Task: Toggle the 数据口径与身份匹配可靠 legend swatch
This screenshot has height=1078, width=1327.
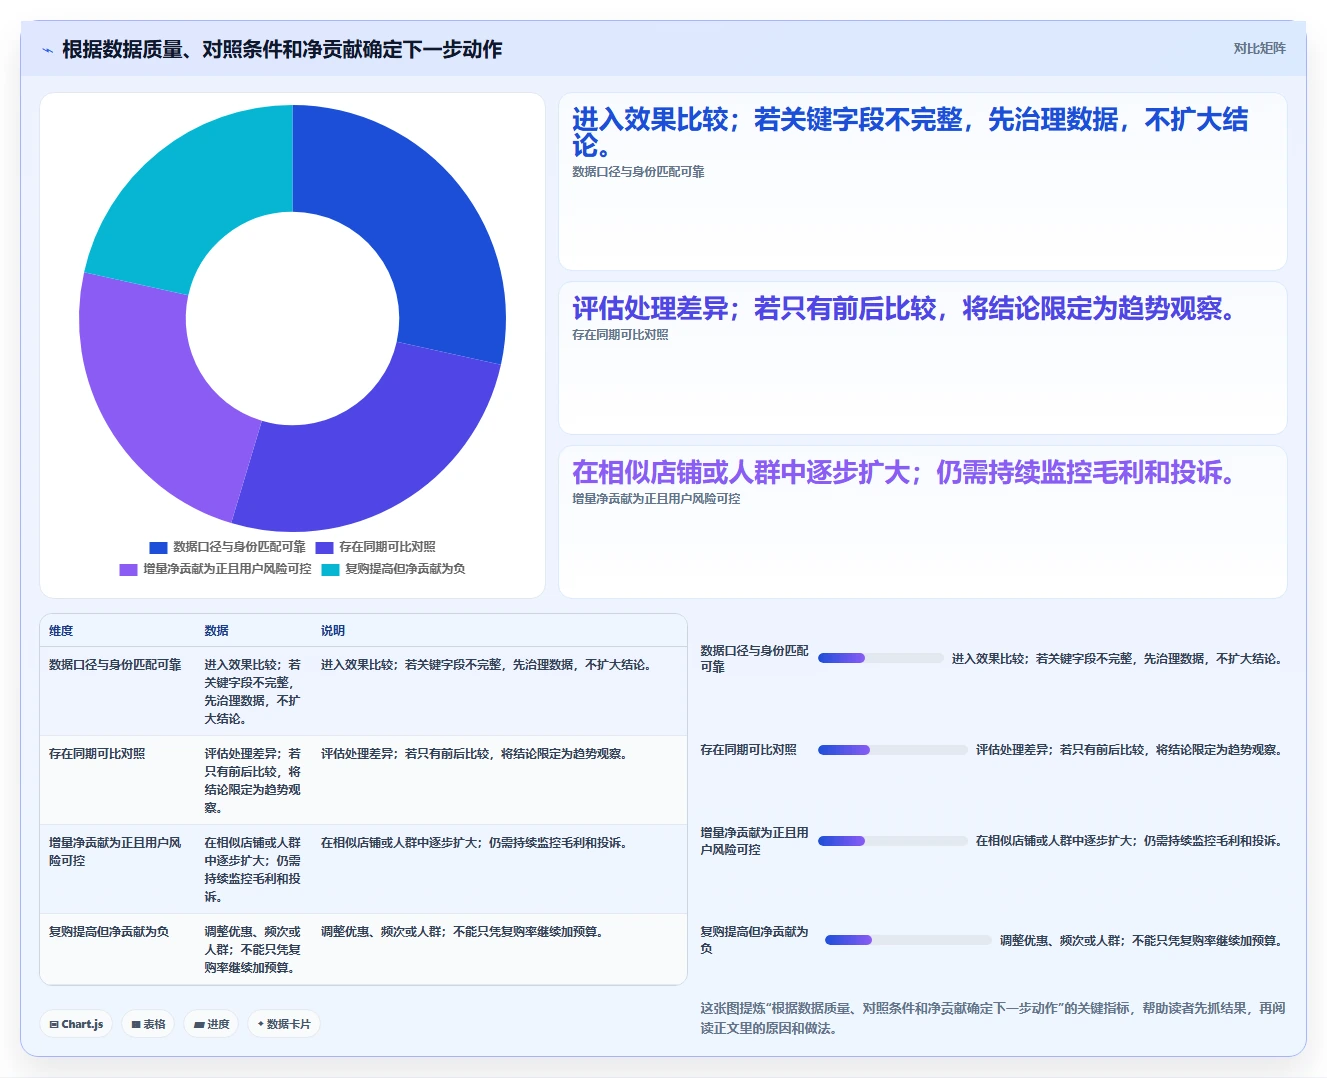Action: click(x=158, y=547)
